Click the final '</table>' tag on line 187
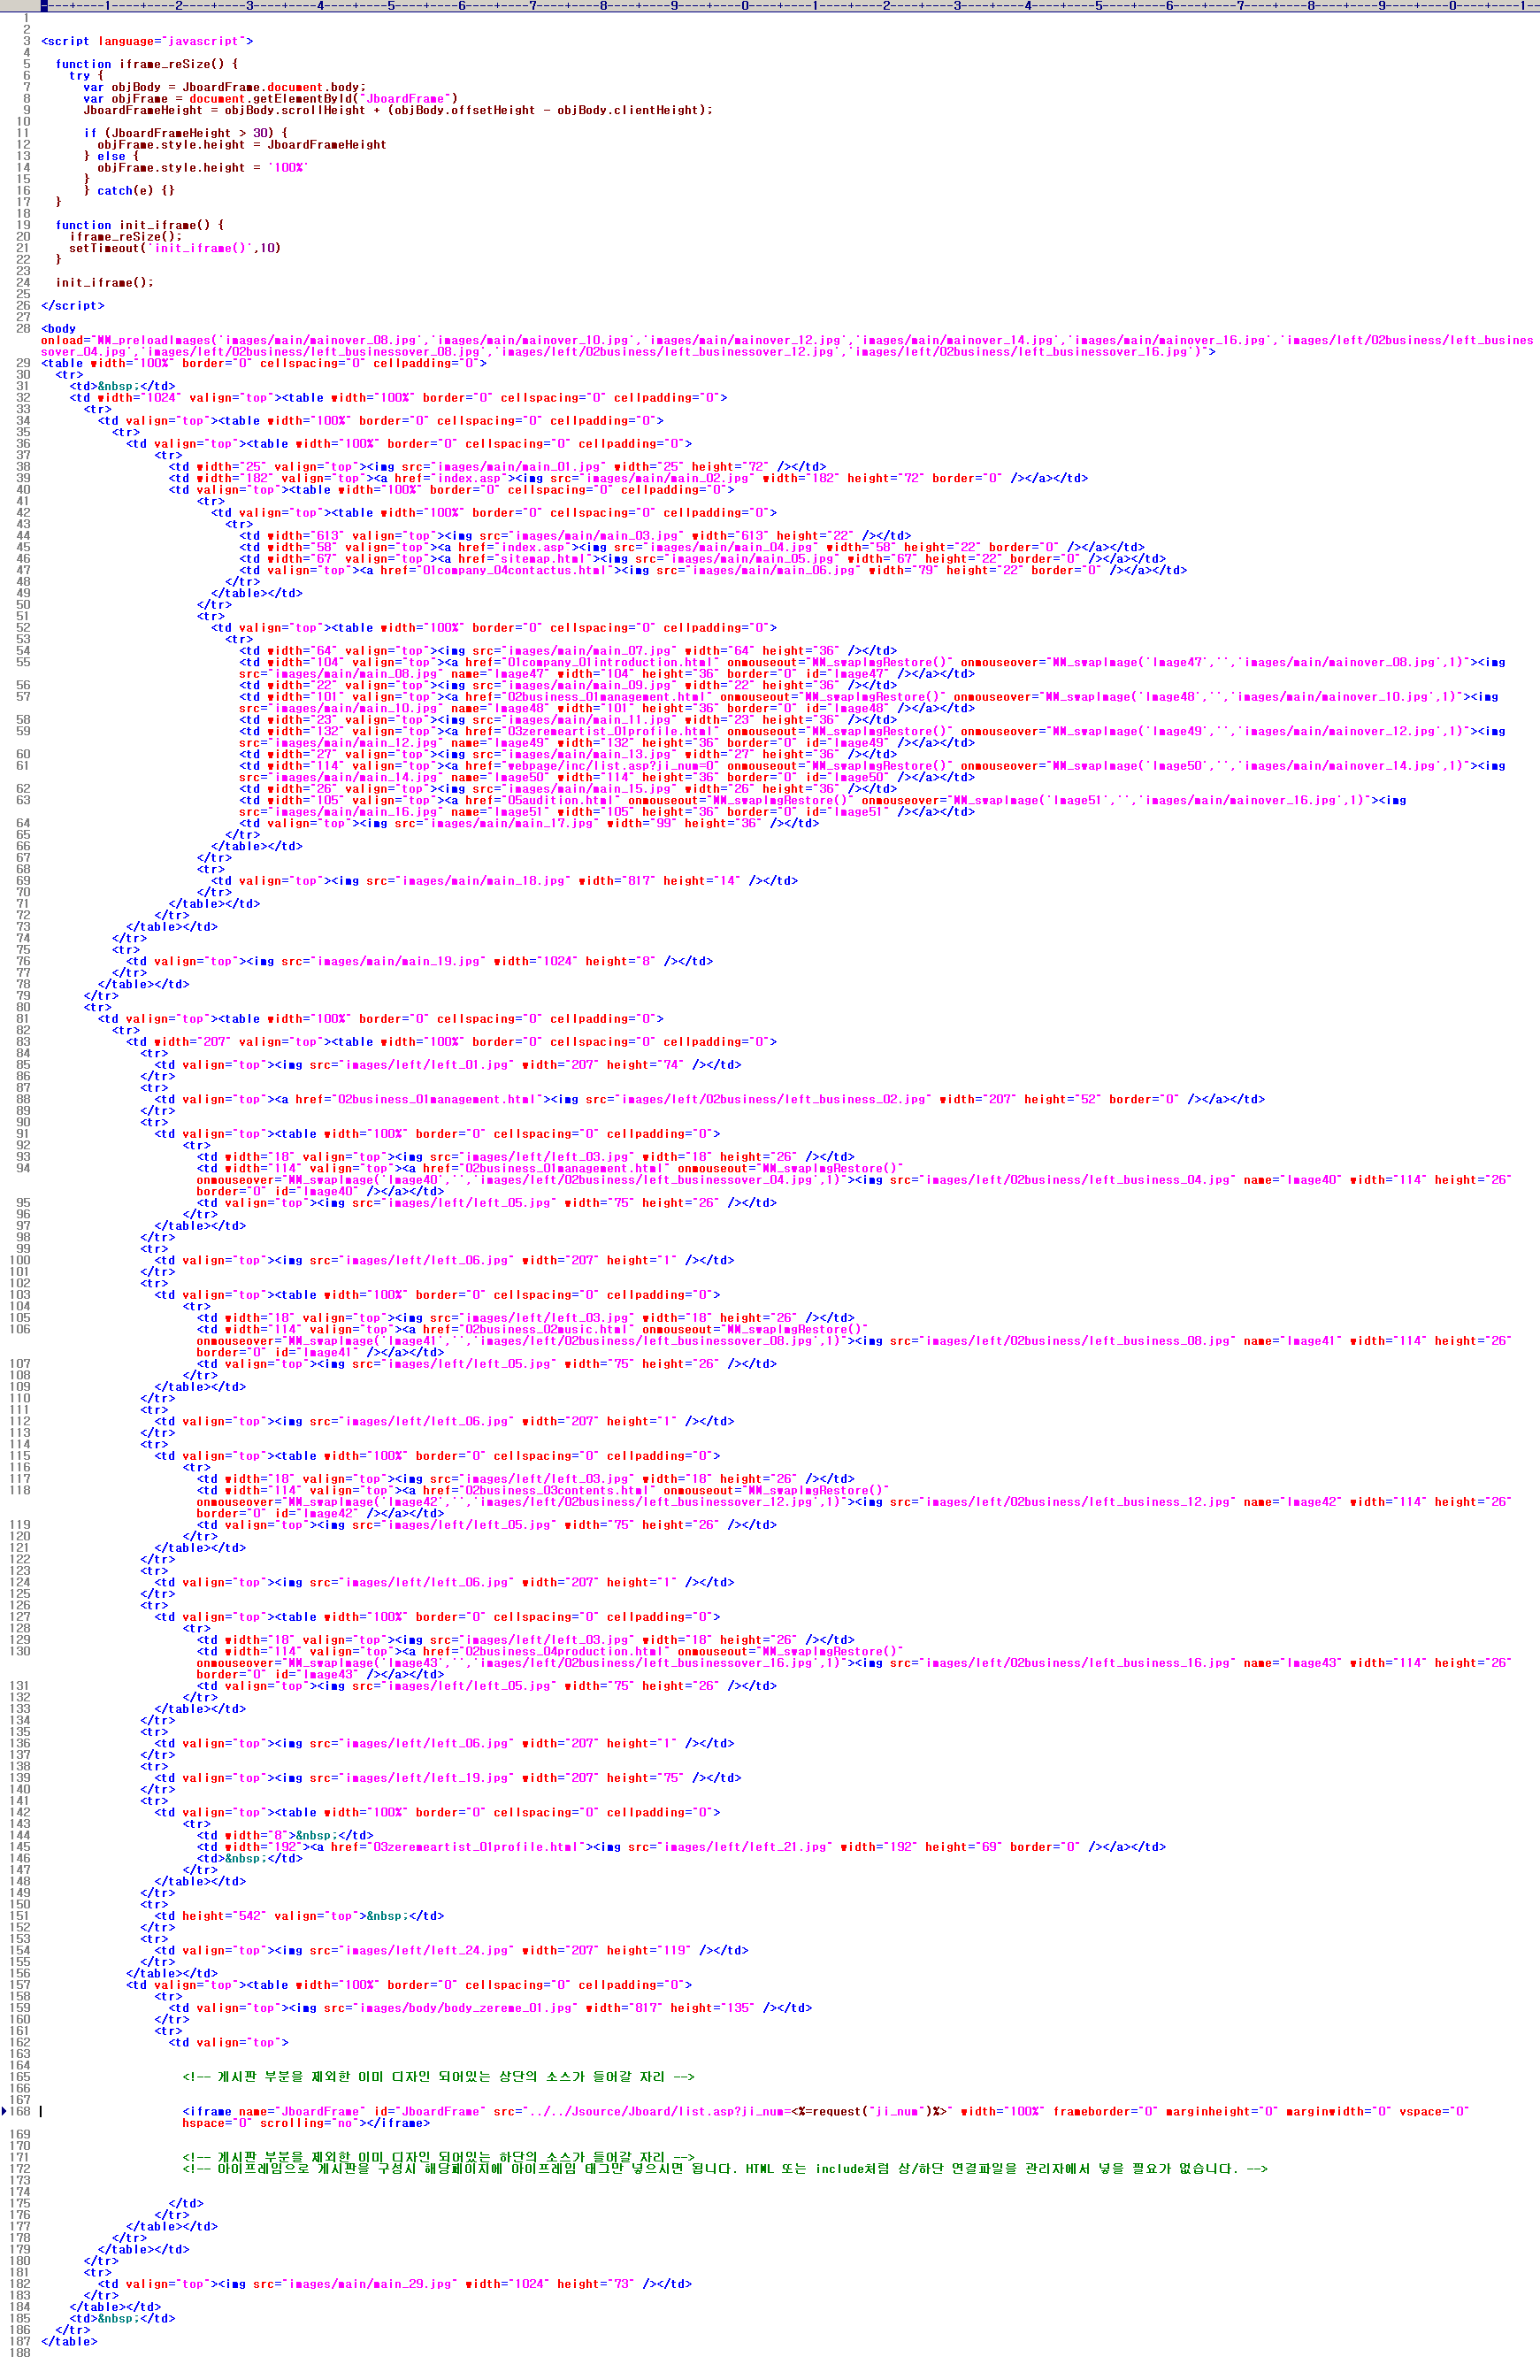 click(69, 2341)
